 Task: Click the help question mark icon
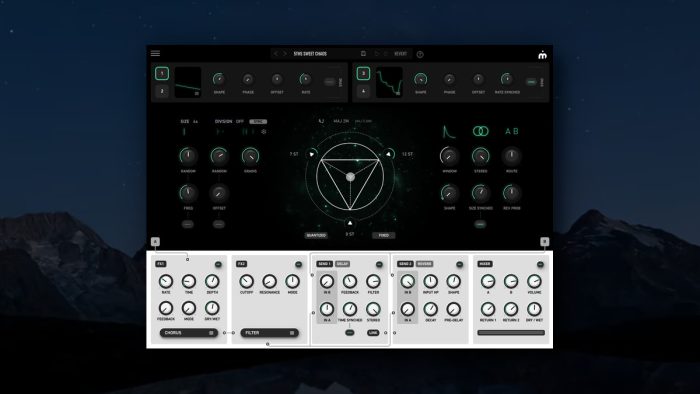[420, 54]
